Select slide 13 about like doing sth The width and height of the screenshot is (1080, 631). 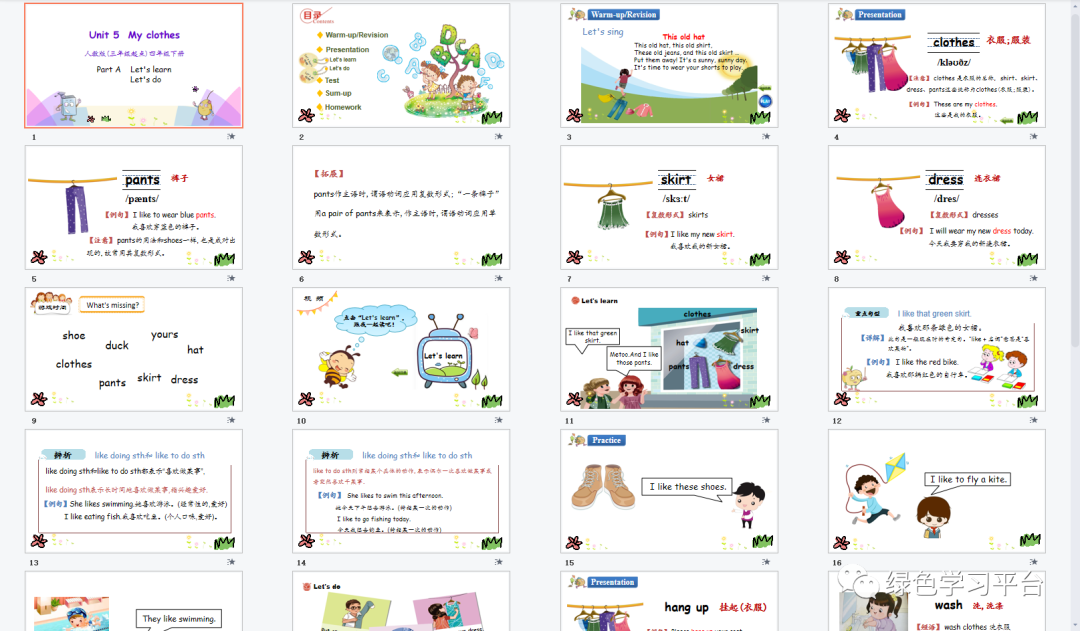point(134,491)
